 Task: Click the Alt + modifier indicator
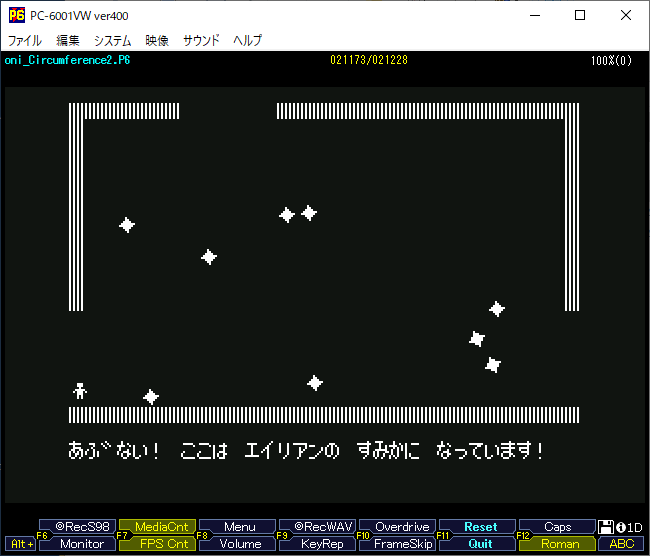point(22,544)
